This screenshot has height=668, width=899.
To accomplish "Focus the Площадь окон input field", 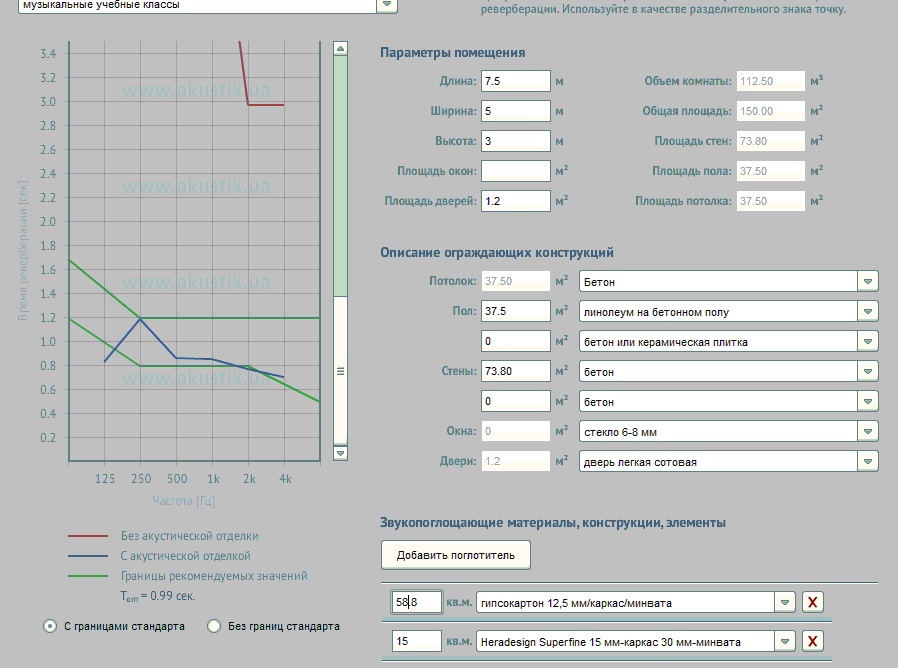I will (515, 171).
